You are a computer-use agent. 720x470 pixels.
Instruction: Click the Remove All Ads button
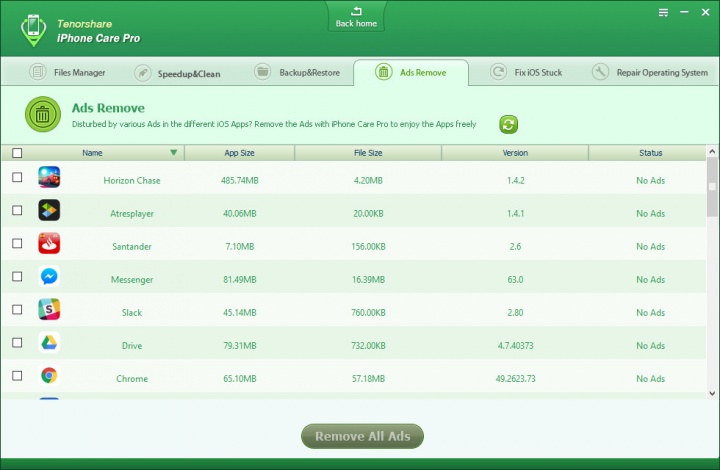point(362,436)
